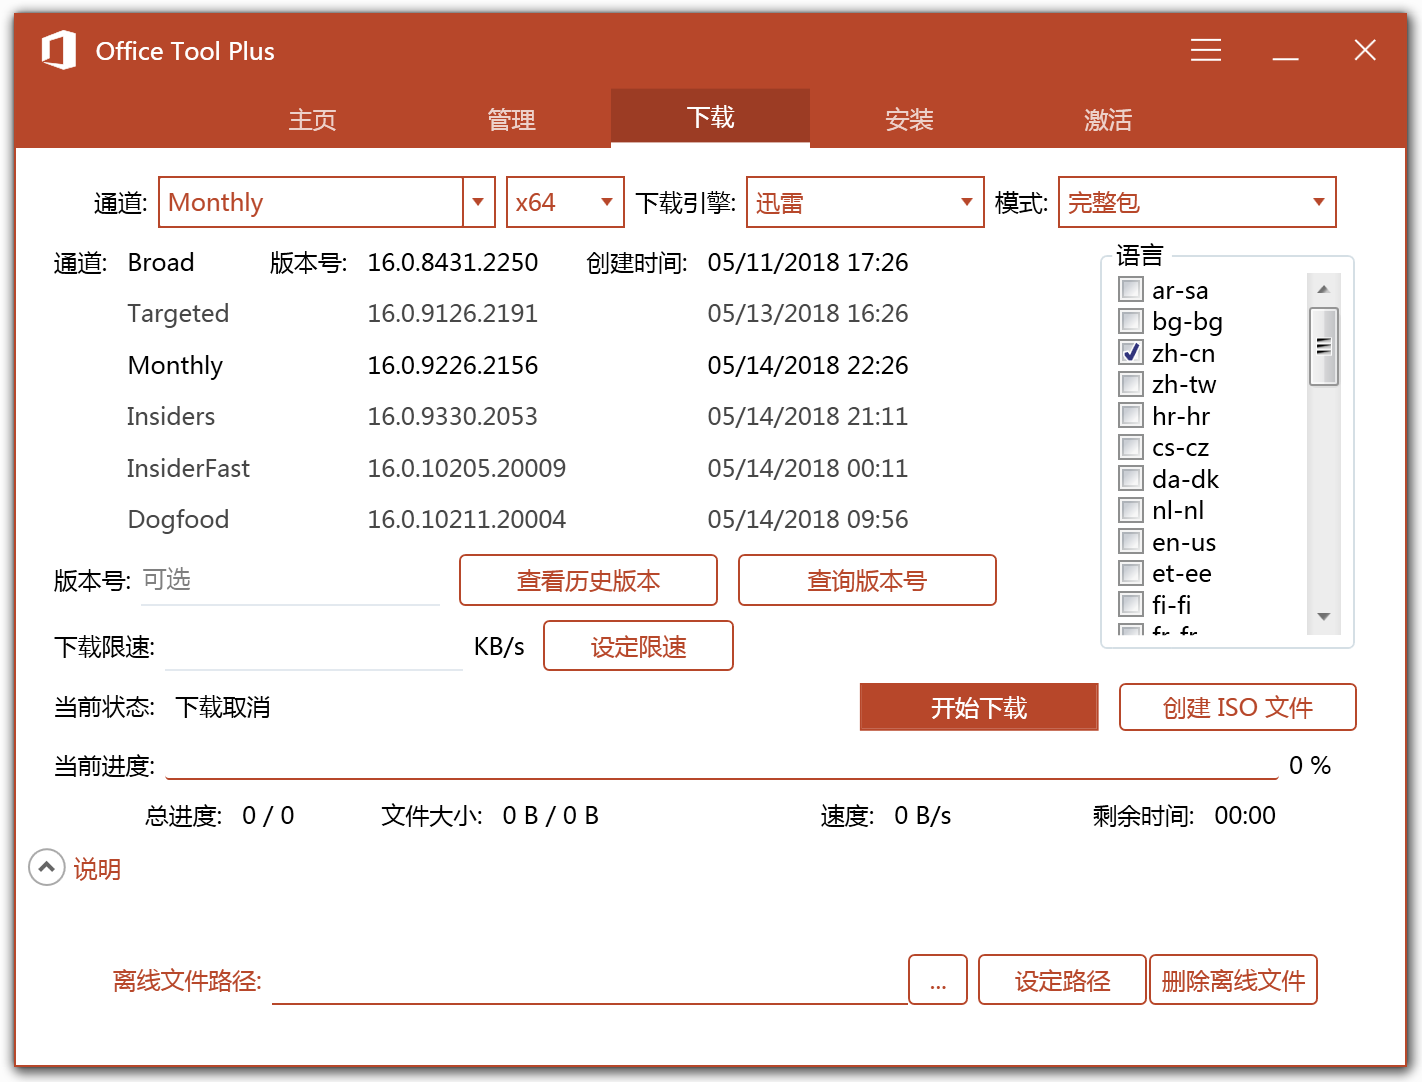Switch to the 主页 tab

pyautogui.click(x=313, y=120)
